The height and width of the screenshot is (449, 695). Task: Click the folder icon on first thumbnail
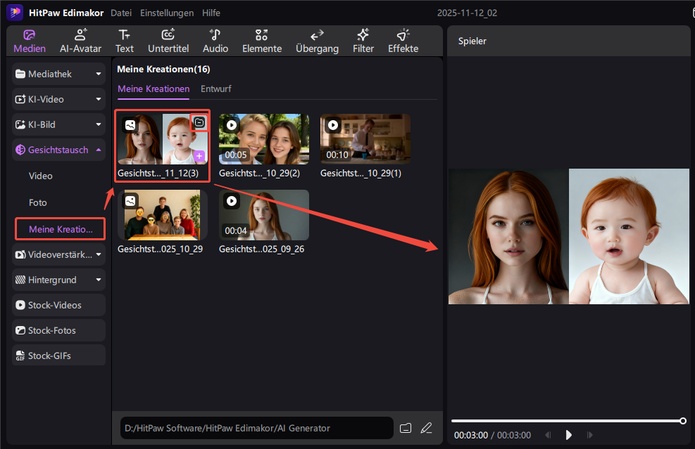tap(199, 122)
